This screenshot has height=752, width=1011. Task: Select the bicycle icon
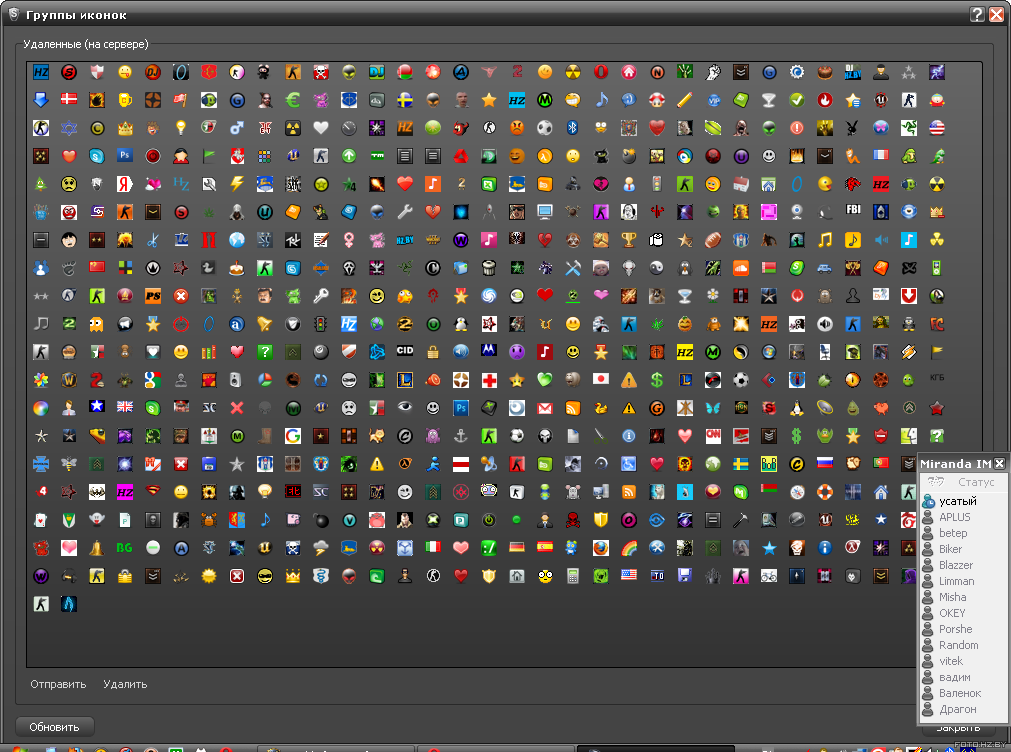click(769, 576)
